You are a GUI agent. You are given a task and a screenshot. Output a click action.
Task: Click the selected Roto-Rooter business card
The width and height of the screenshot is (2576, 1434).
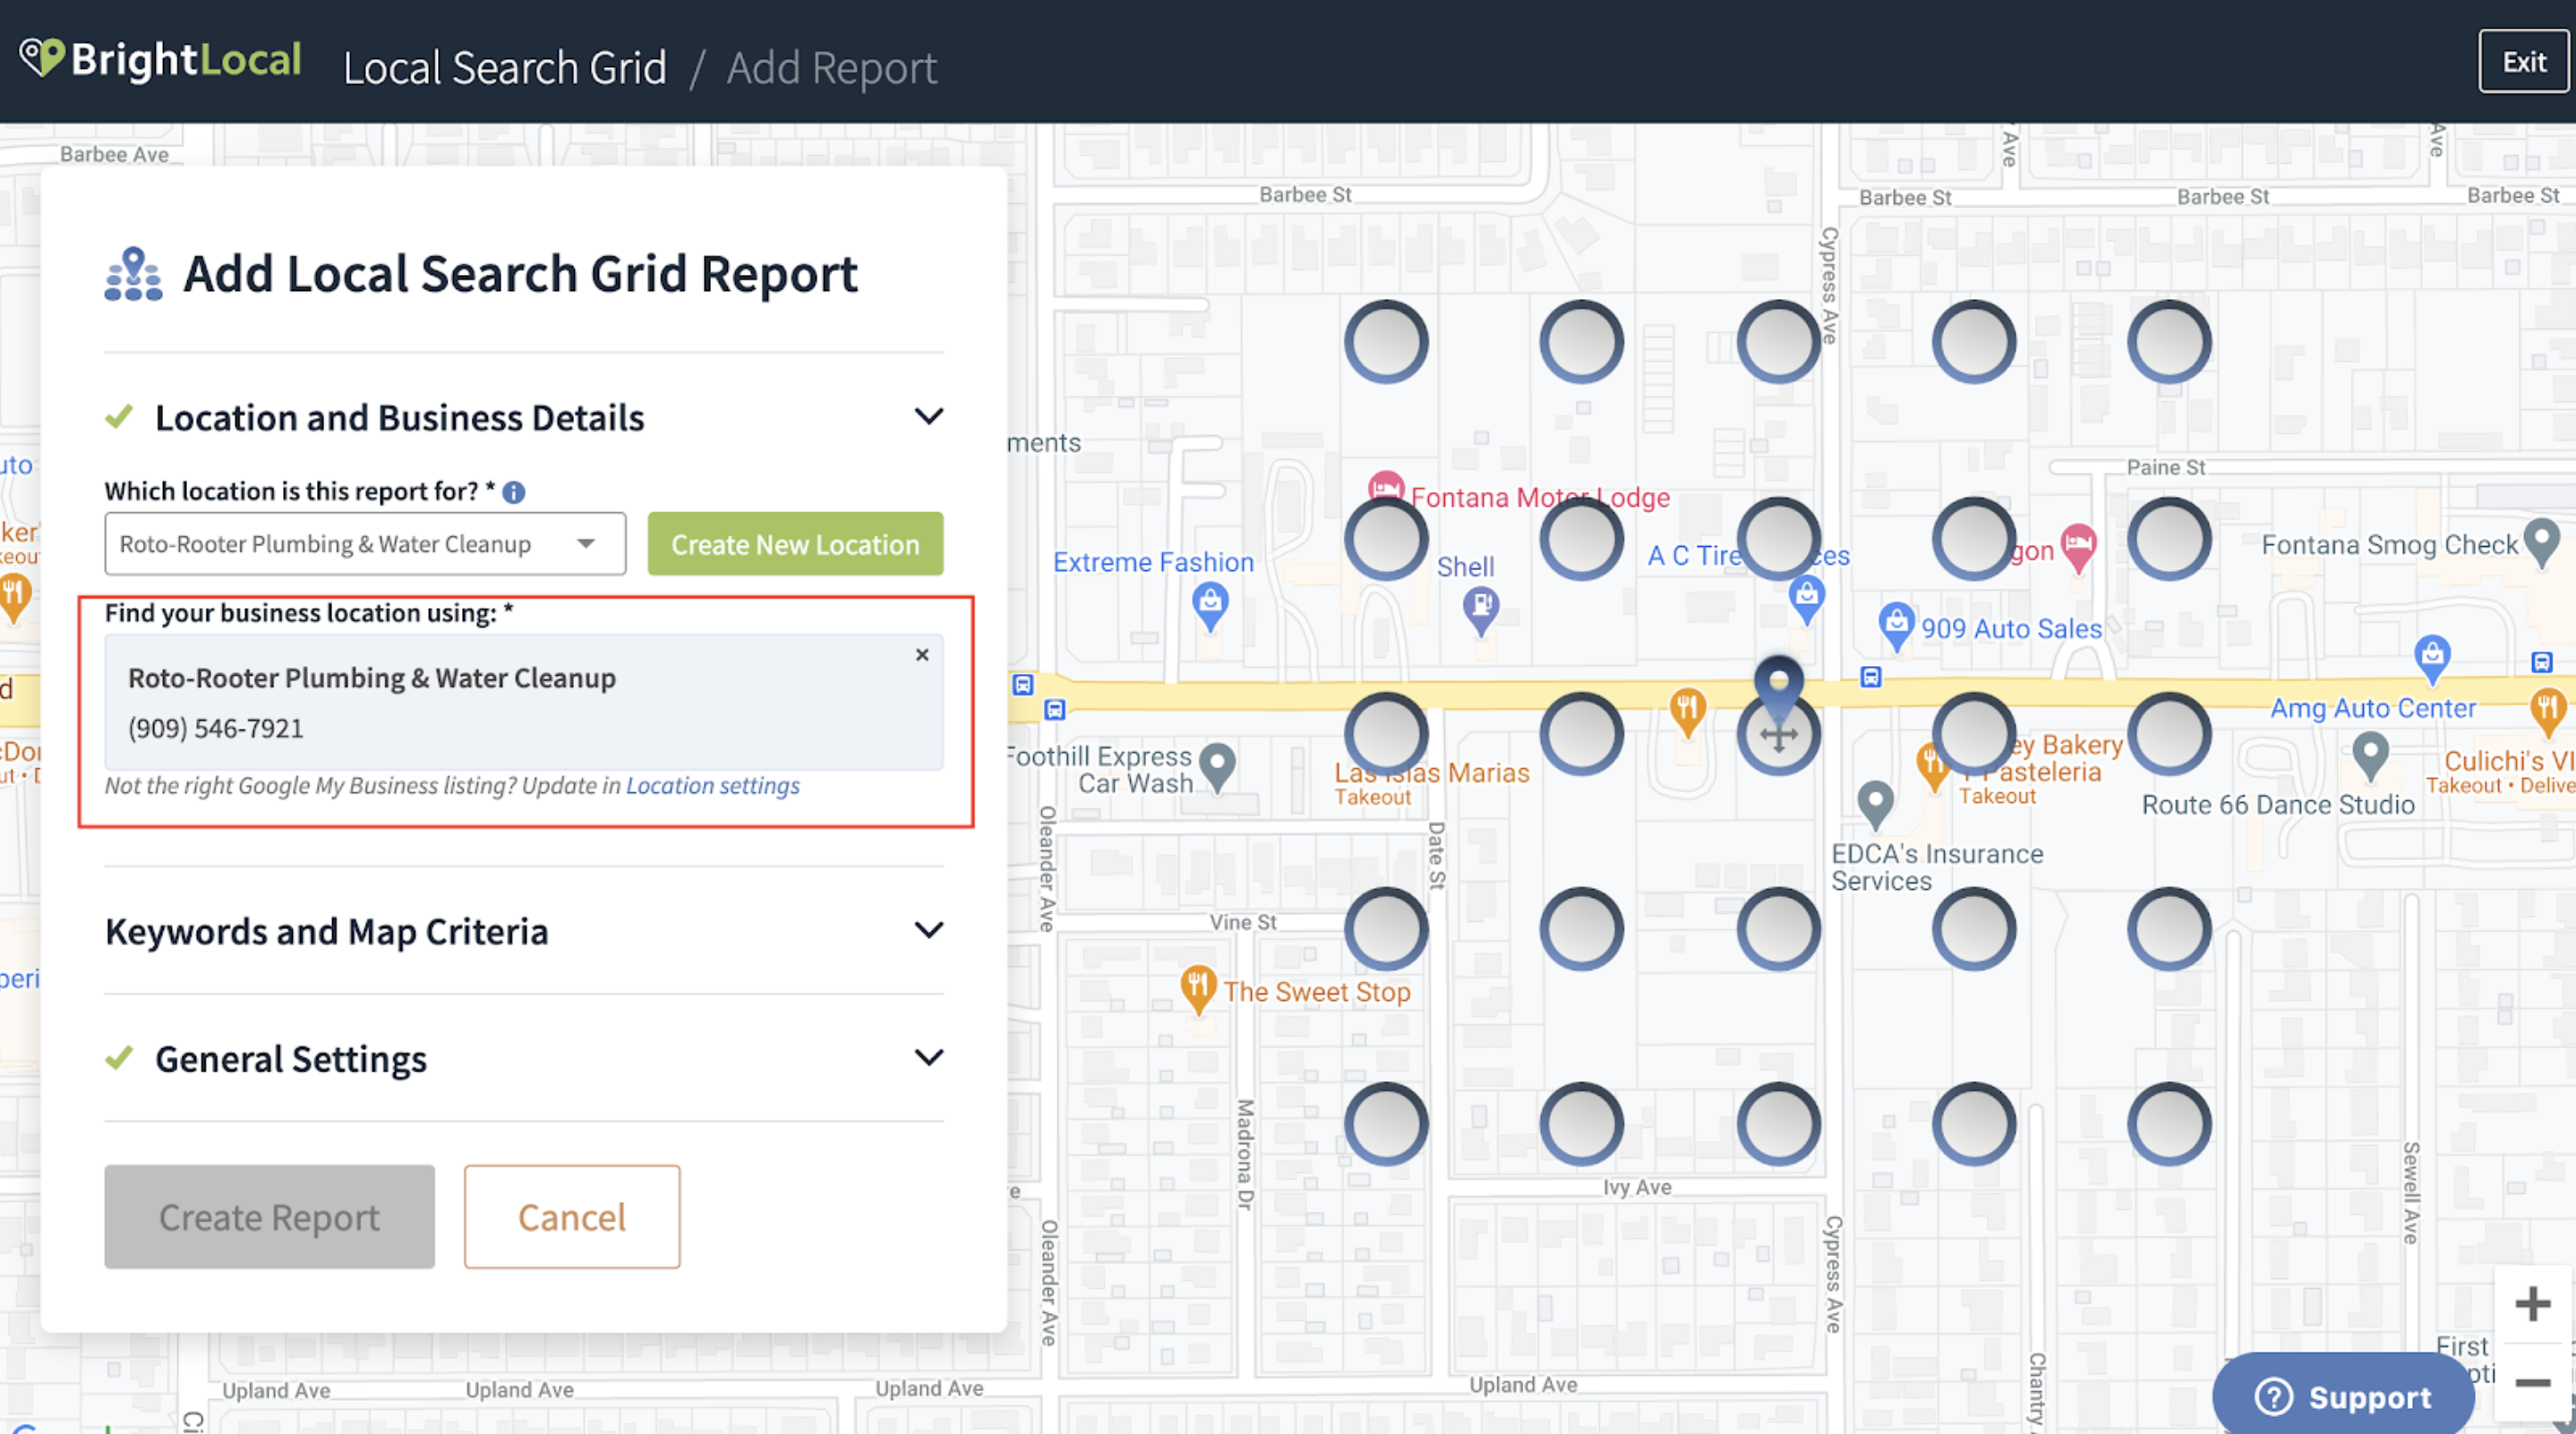524,702
